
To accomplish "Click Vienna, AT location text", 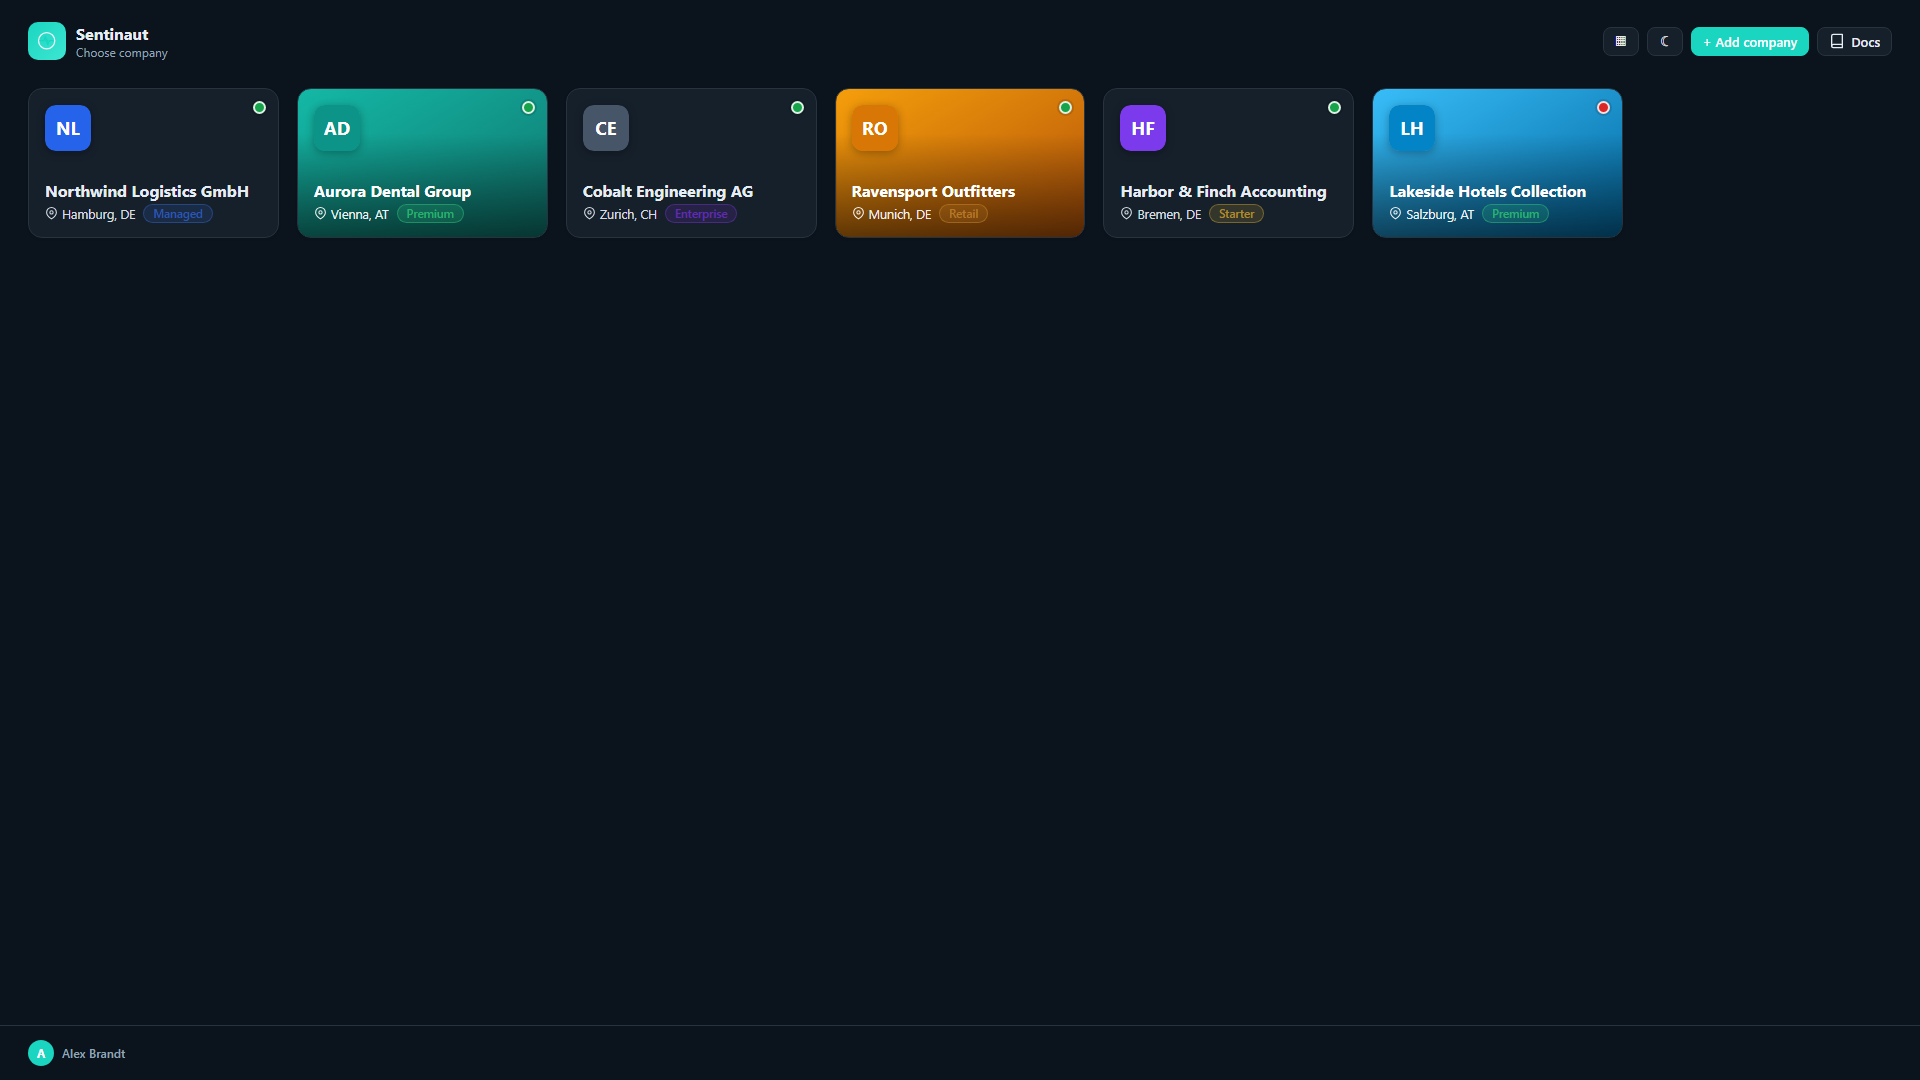I will pos(360,215).
